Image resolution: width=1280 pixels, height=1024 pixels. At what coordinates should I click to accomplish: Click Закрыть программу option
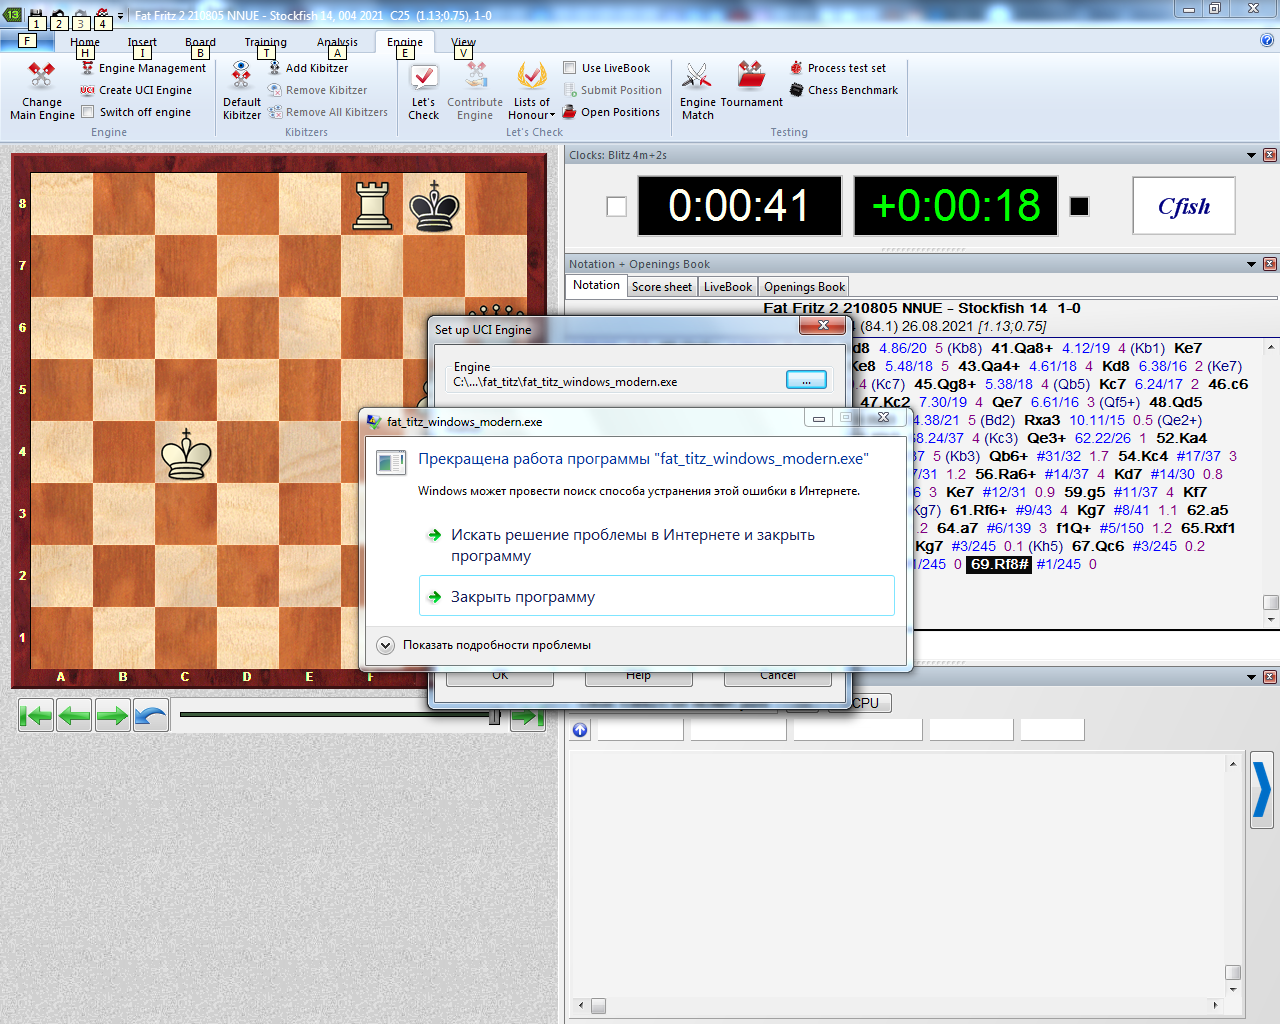coord(656,596)
